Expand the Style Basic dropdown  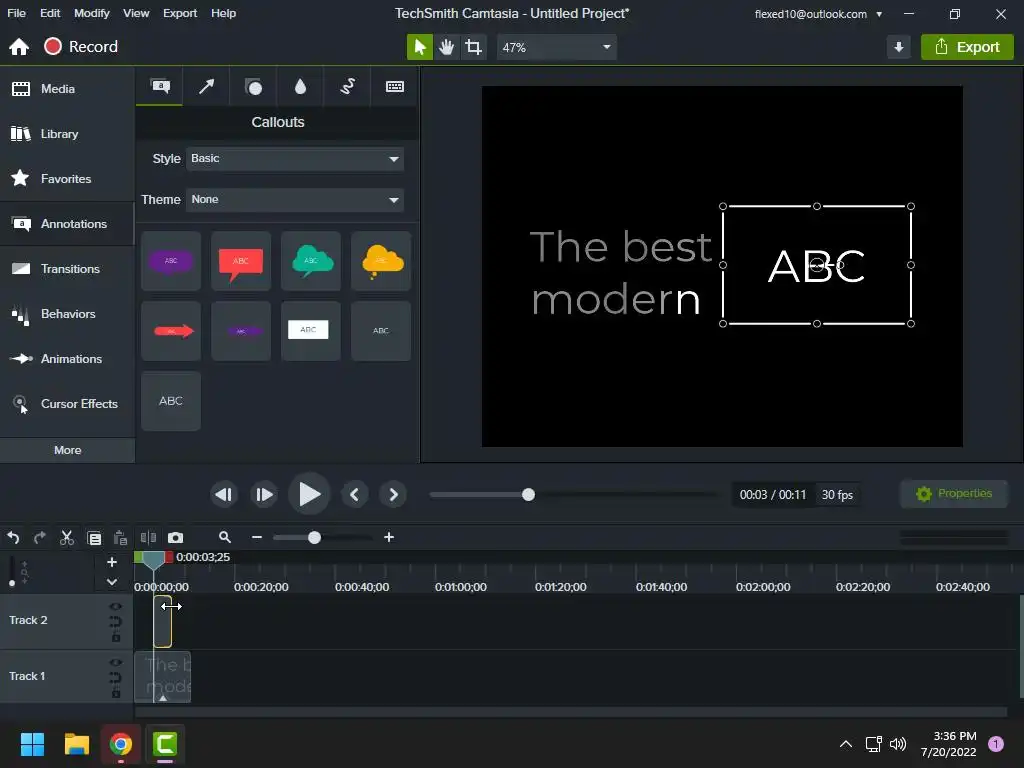pos(295,159)
